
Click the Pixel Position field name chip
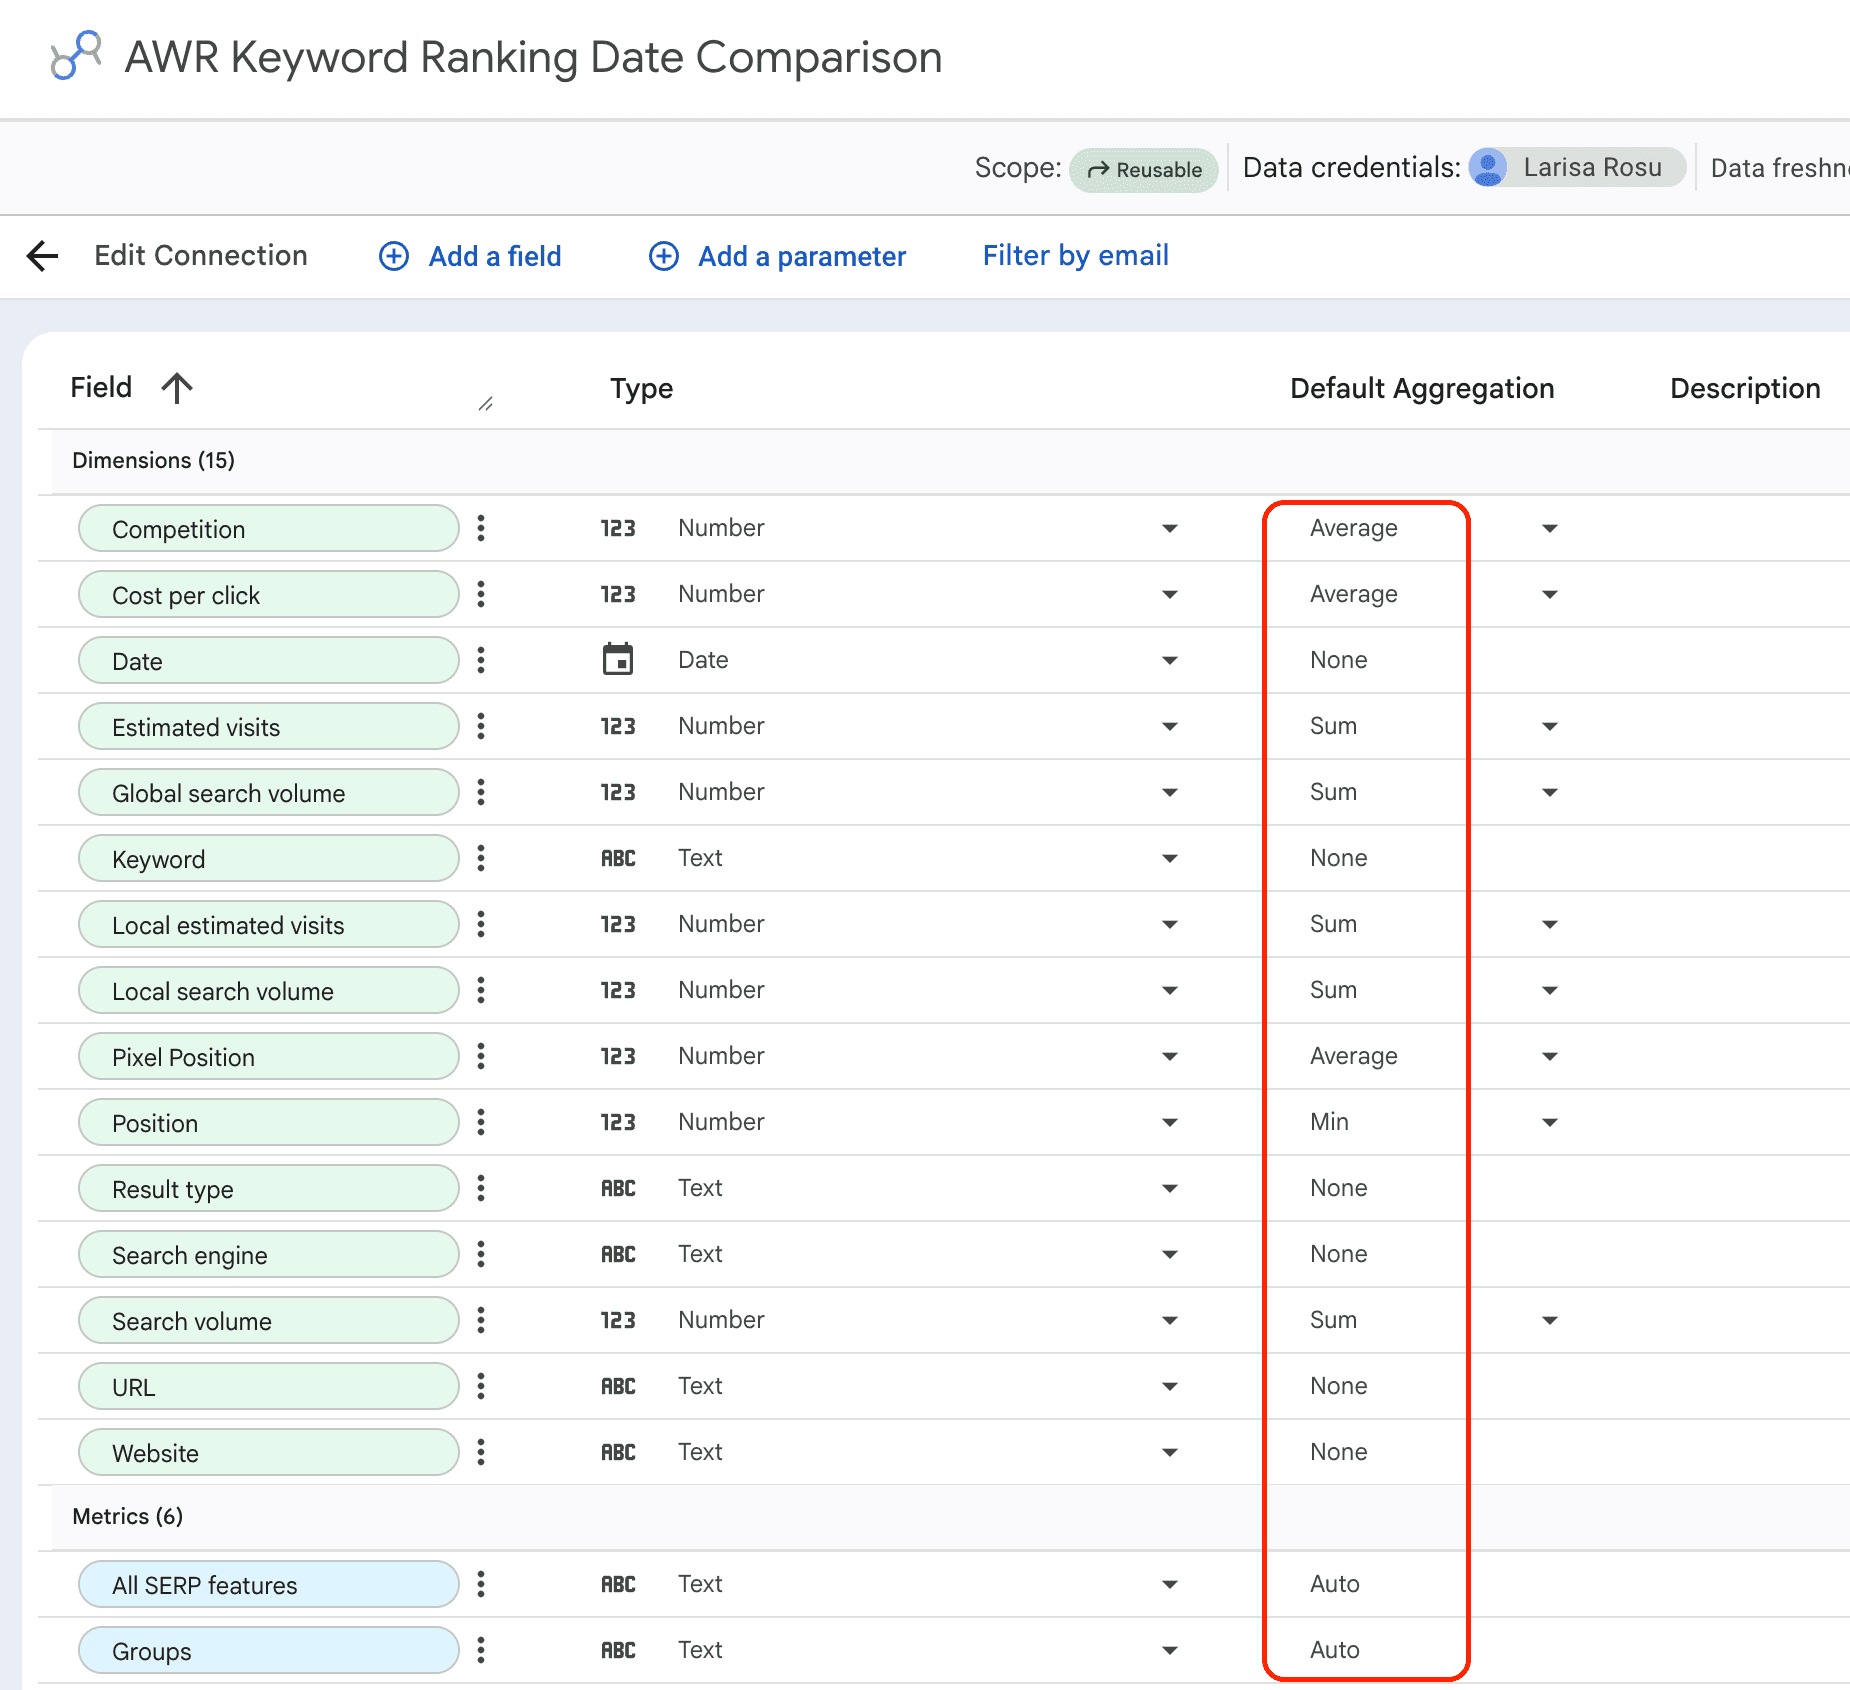click(x=268, y=1056)
